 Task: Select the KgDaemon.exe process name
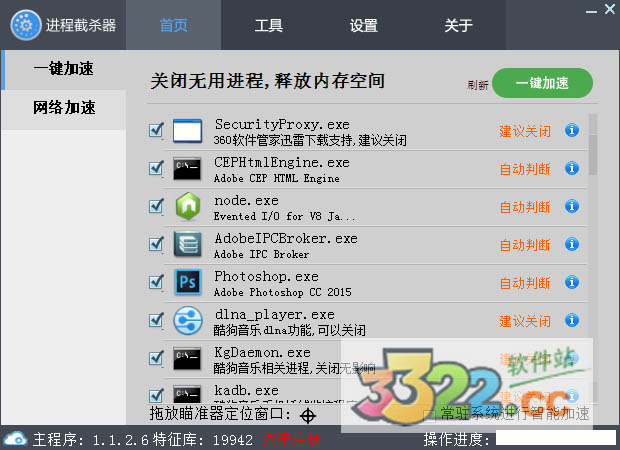pyautogui.click(x=263, y=352)
